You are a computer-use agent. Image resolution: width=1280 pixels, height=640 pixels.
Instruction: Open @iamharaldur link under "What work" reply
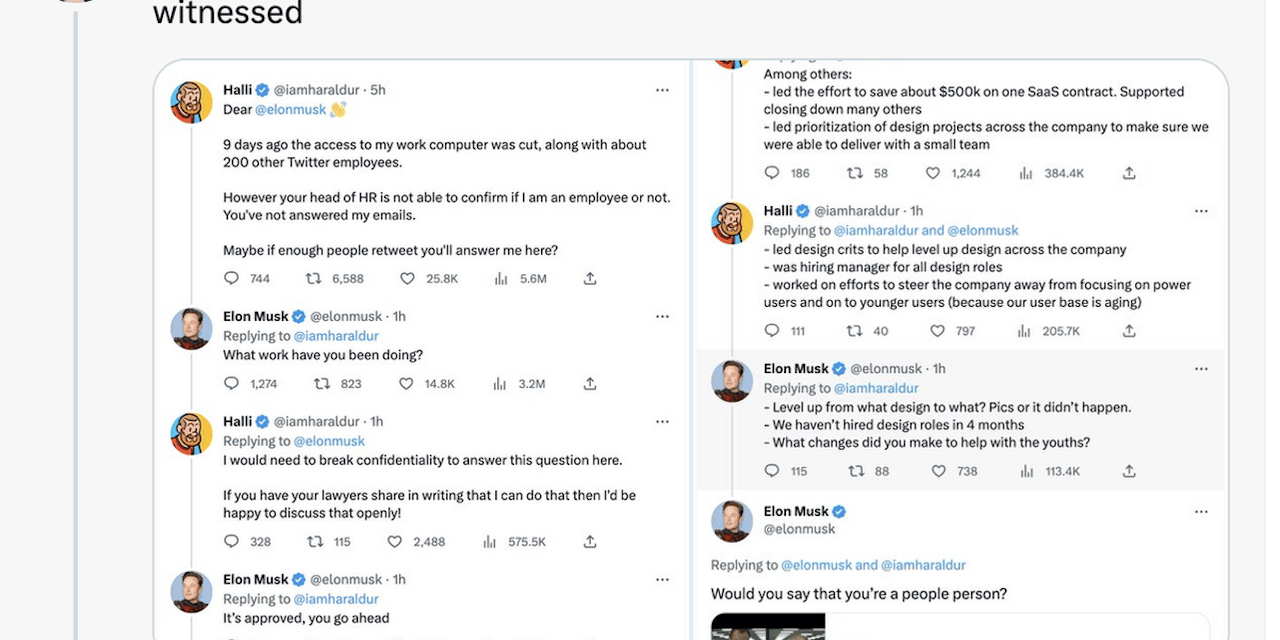336,336
